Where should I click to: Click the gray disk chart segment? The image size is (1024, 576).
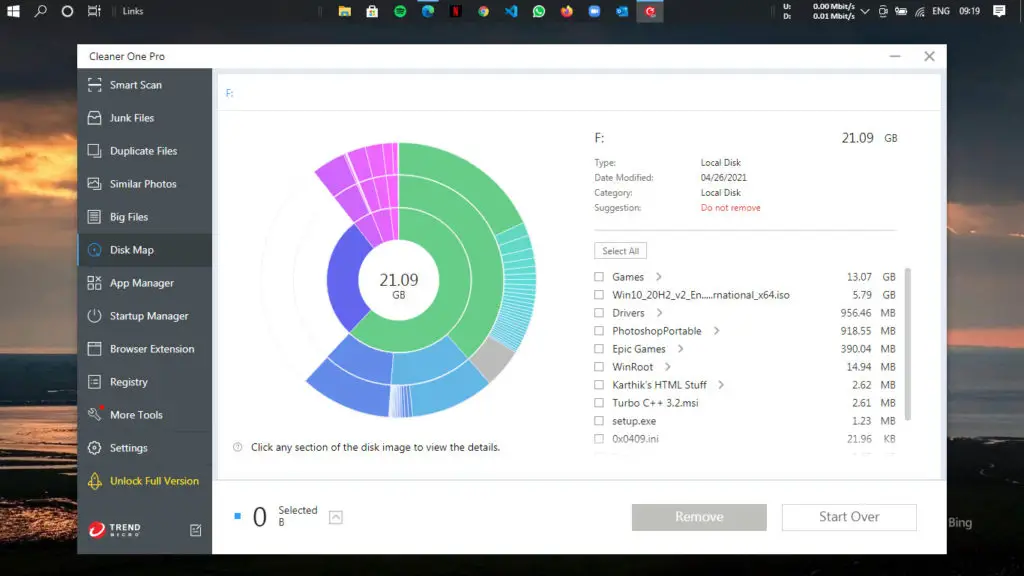[491, 359]
